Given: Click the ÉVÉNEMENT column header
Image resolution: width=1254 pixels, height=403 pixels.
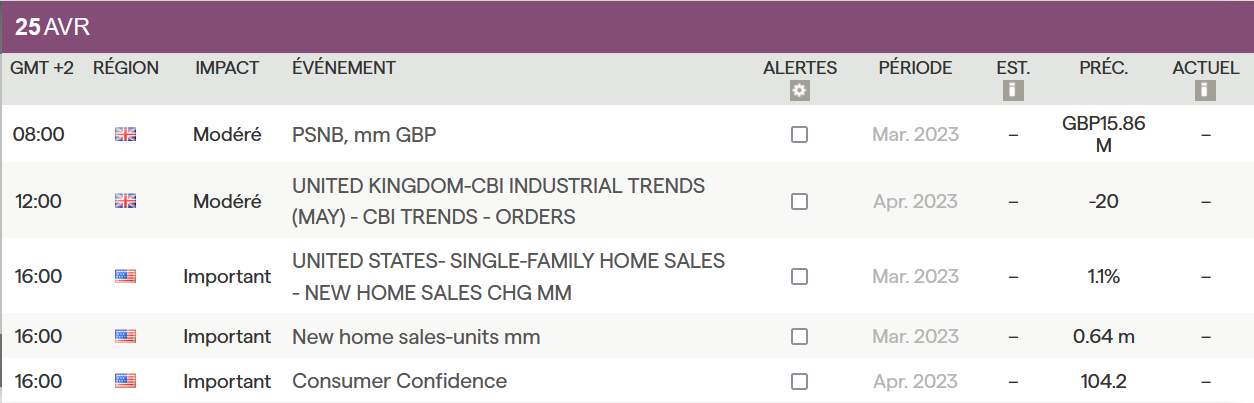Looking at the screenshot, I should [x=344, y=68].
